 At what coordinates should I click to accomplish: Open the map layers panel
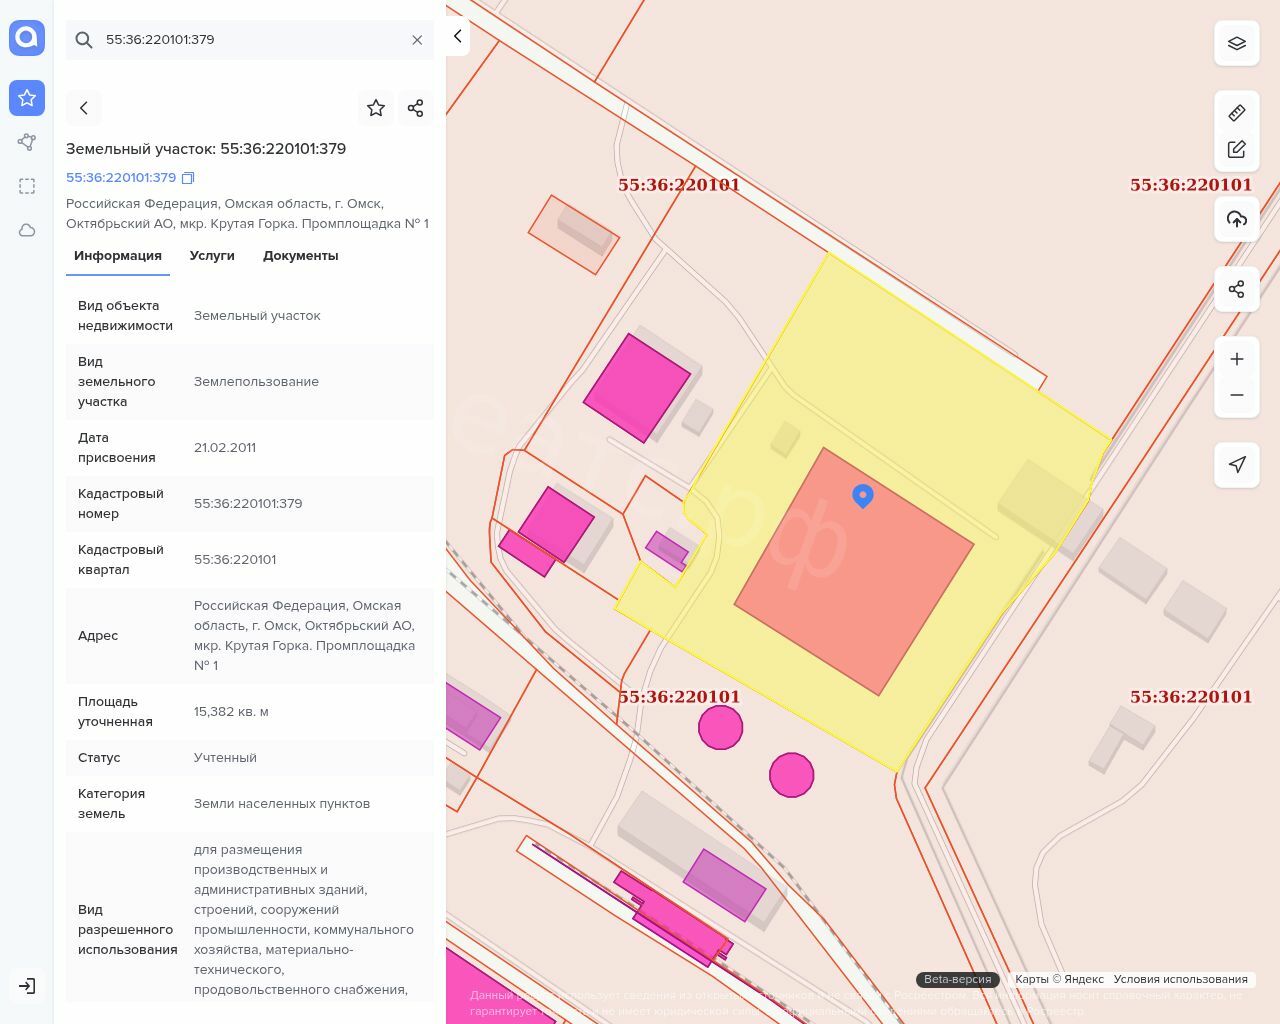(x=1237, y=44)
